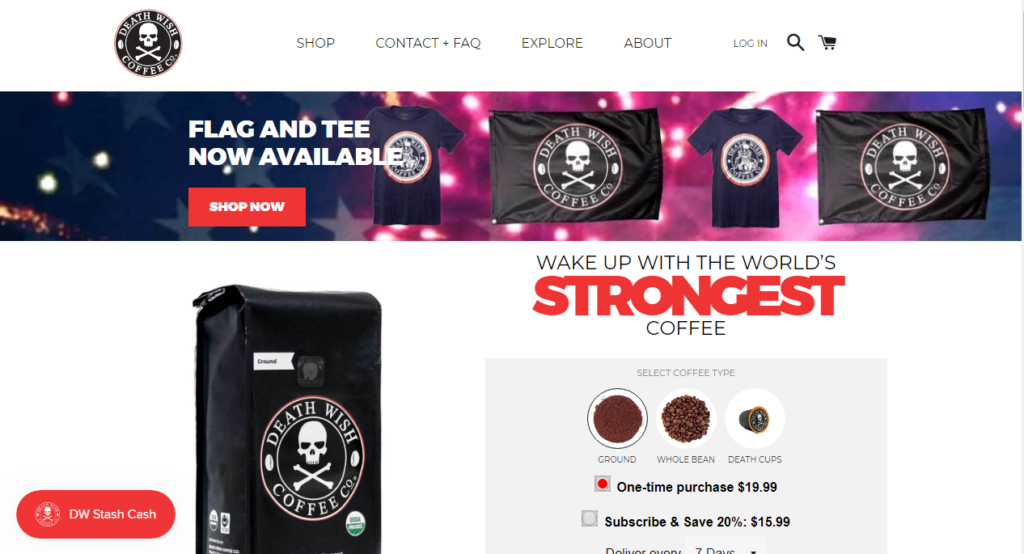Open the shopping cart icon

click(x=827, y=42)
